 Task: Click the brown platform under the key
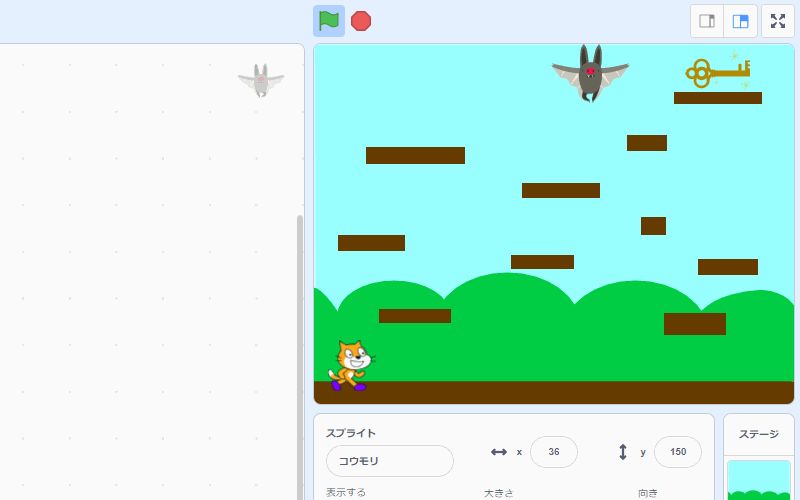[x=717, y=98]
